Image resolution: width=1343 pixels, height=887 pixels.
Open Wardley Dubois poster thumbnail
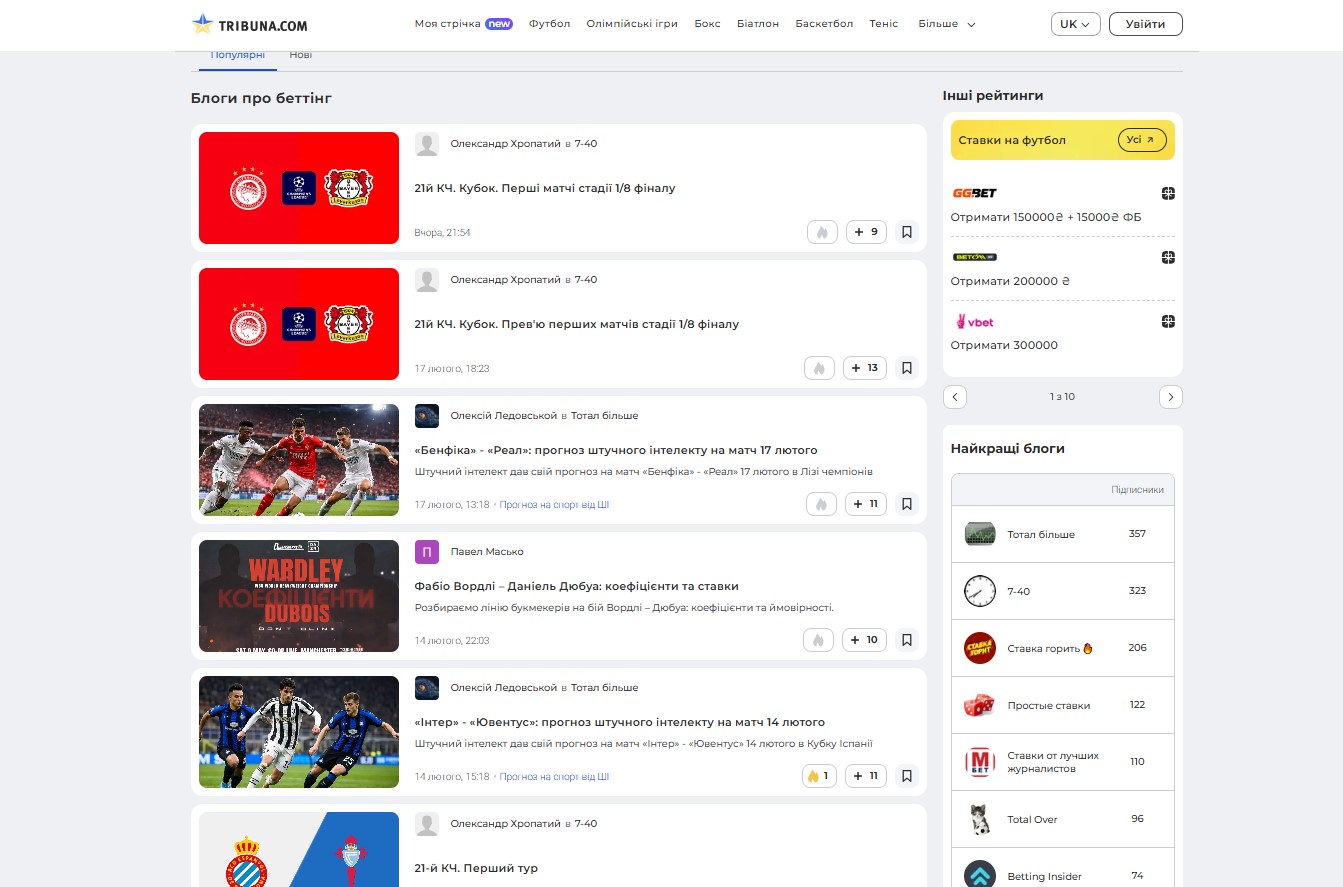[x=299, y=596]
